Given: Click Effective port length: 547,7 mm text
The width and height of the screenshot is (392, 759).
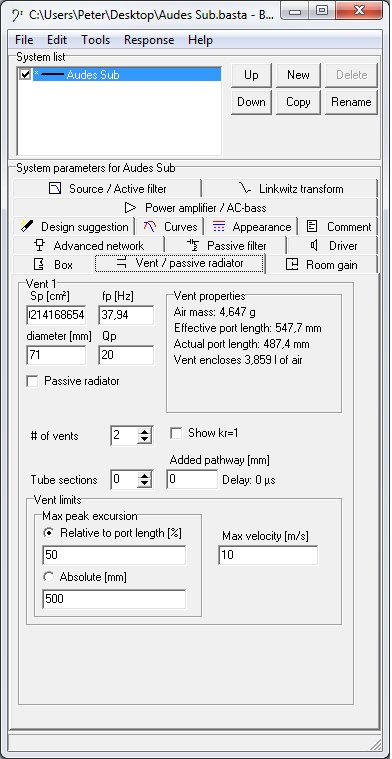Looking at the screenshot, I should 247,328.
